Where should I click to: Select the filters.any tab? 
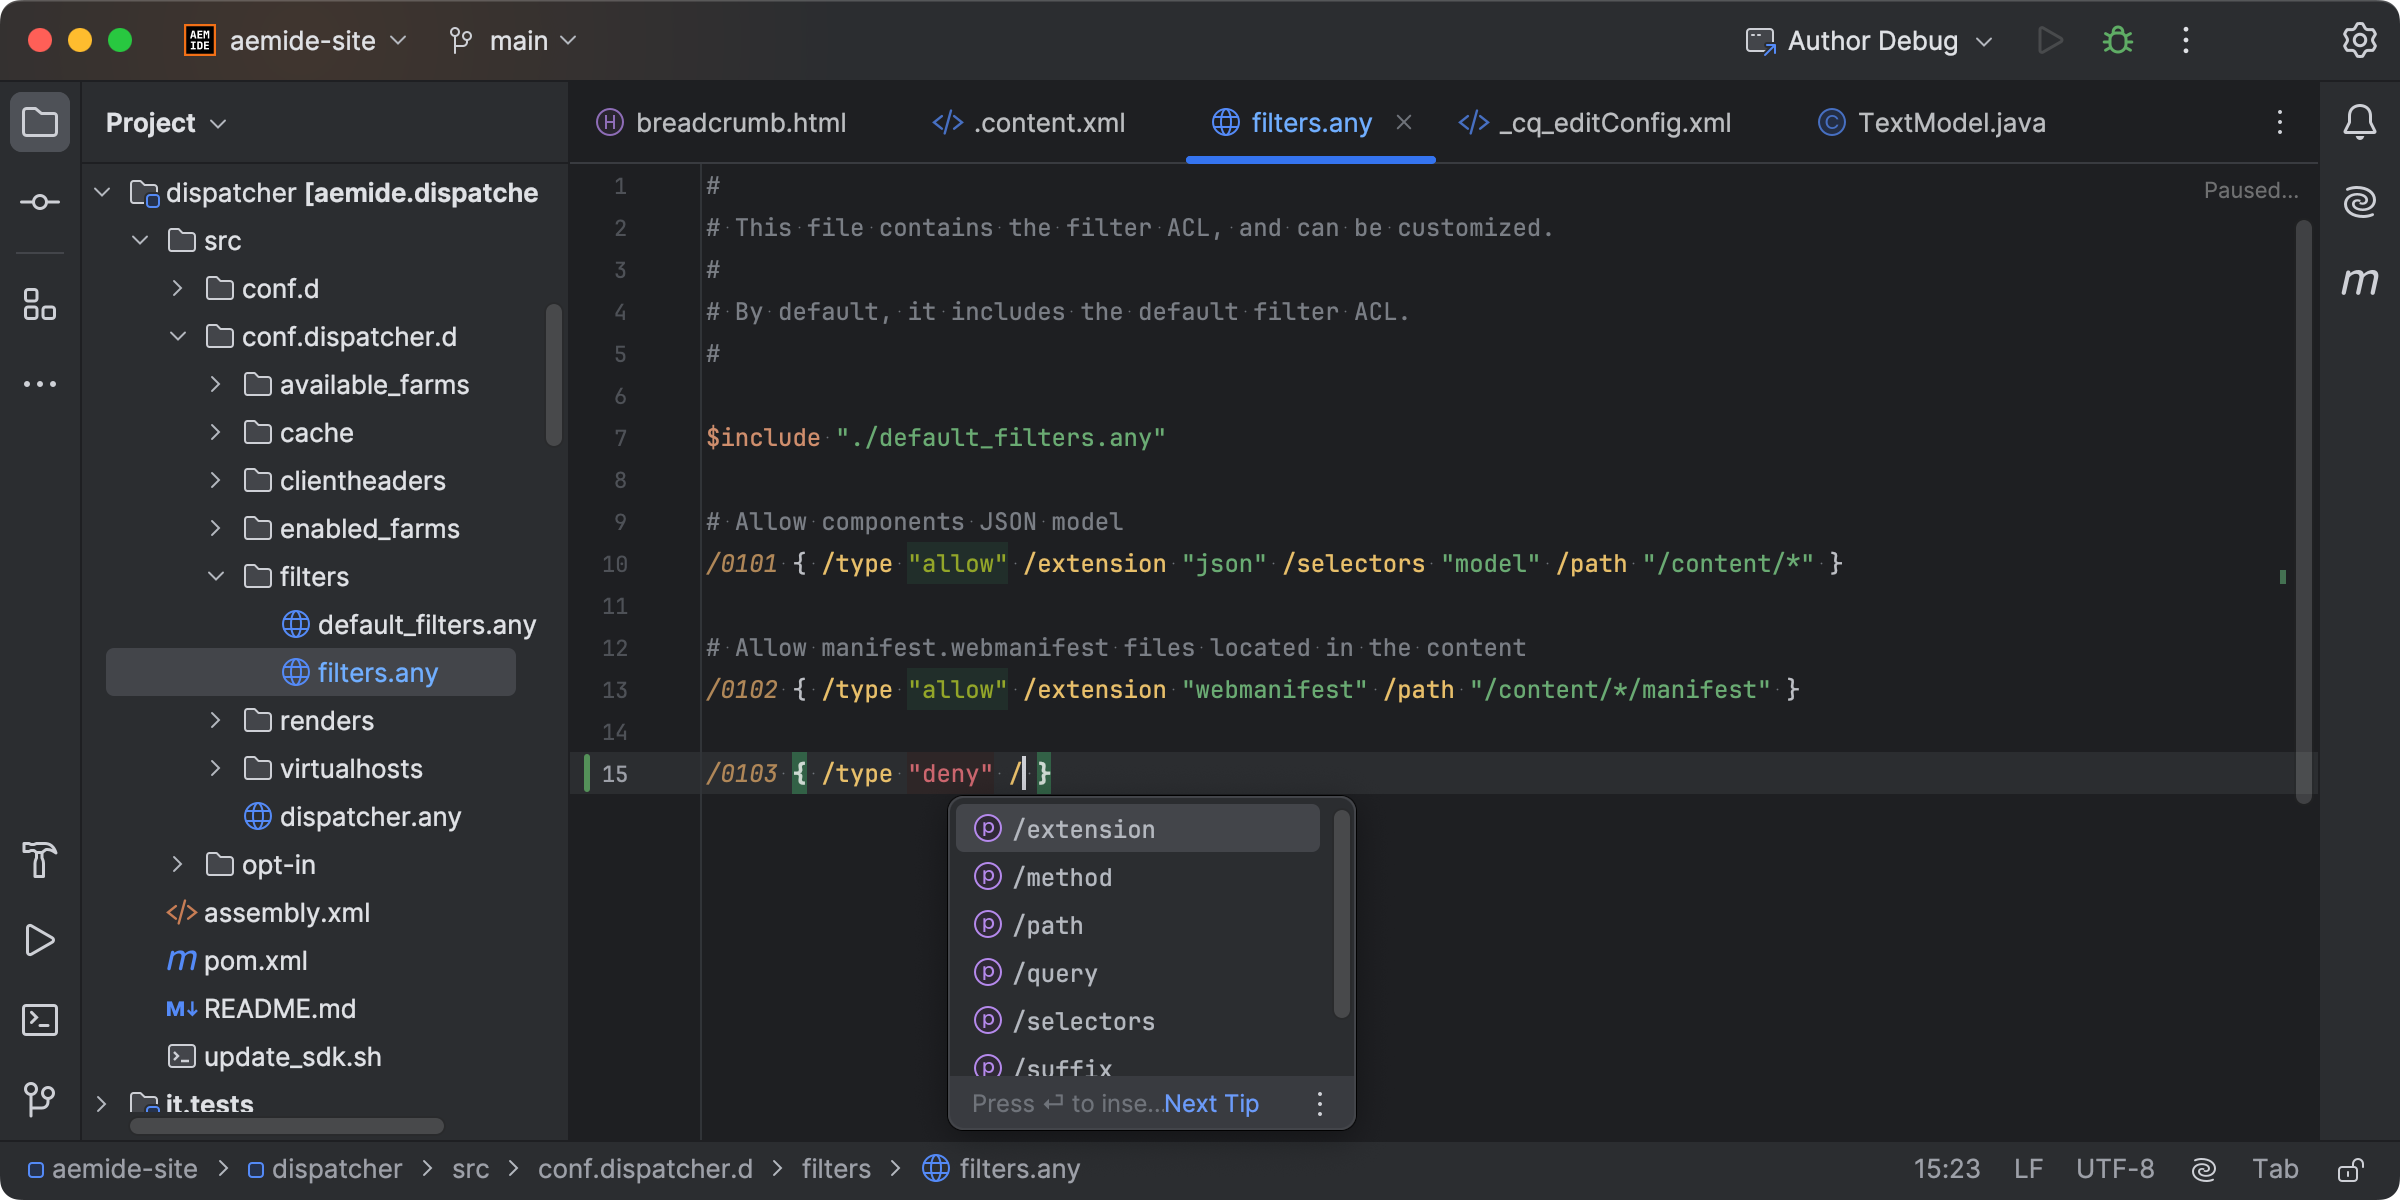point(1310,121)
